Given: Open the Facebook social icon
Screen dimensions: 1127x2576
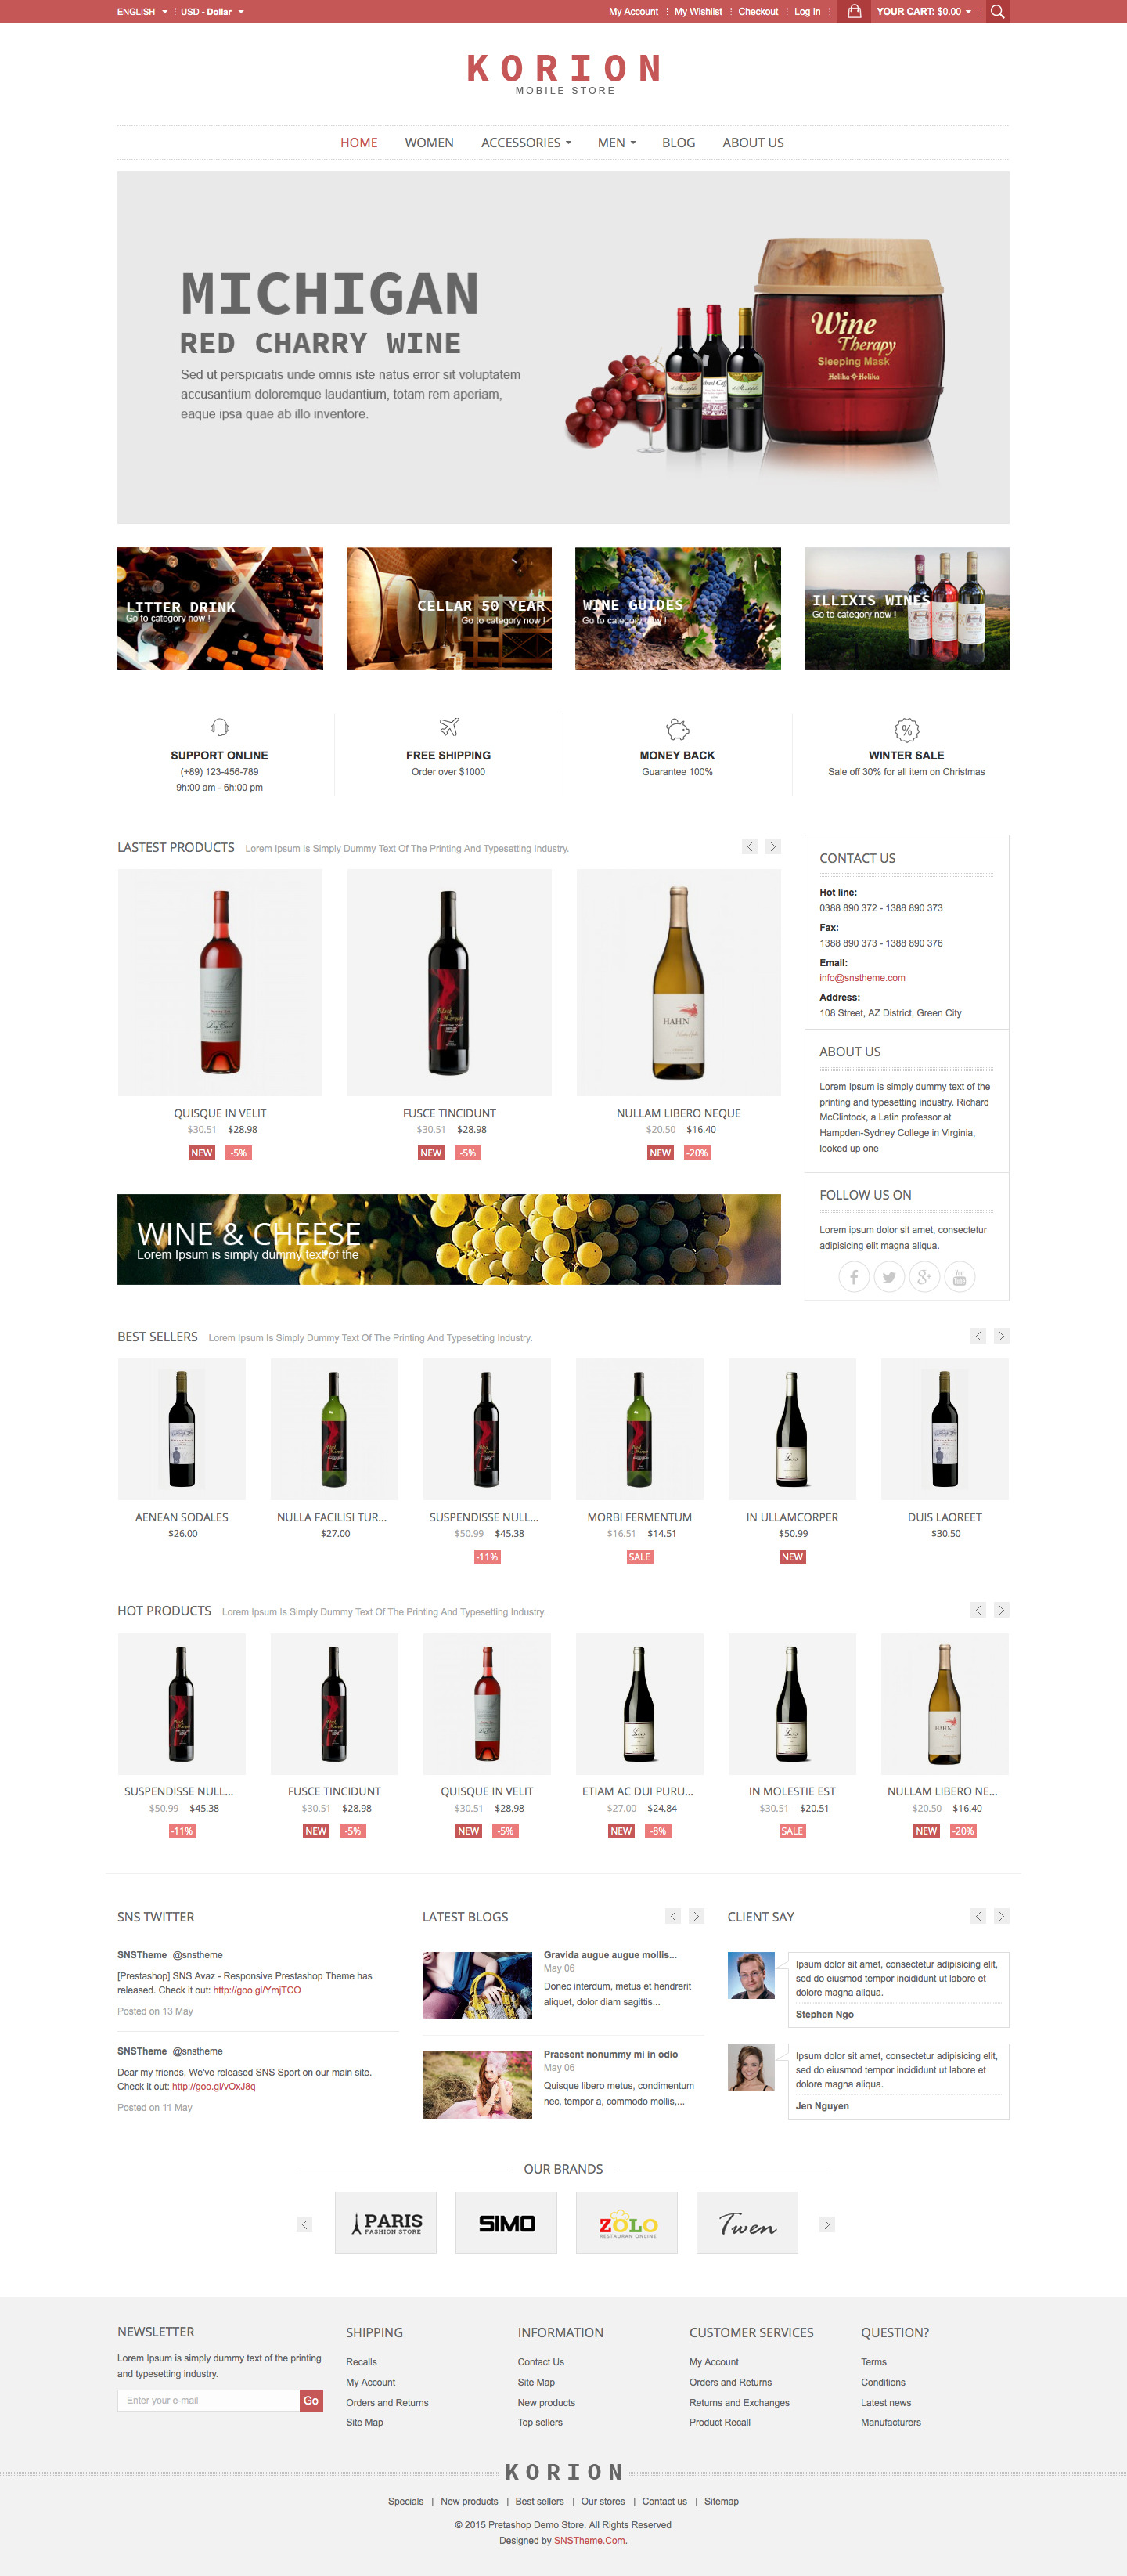Looking at the screenshot, I should tap(853, 1276).
